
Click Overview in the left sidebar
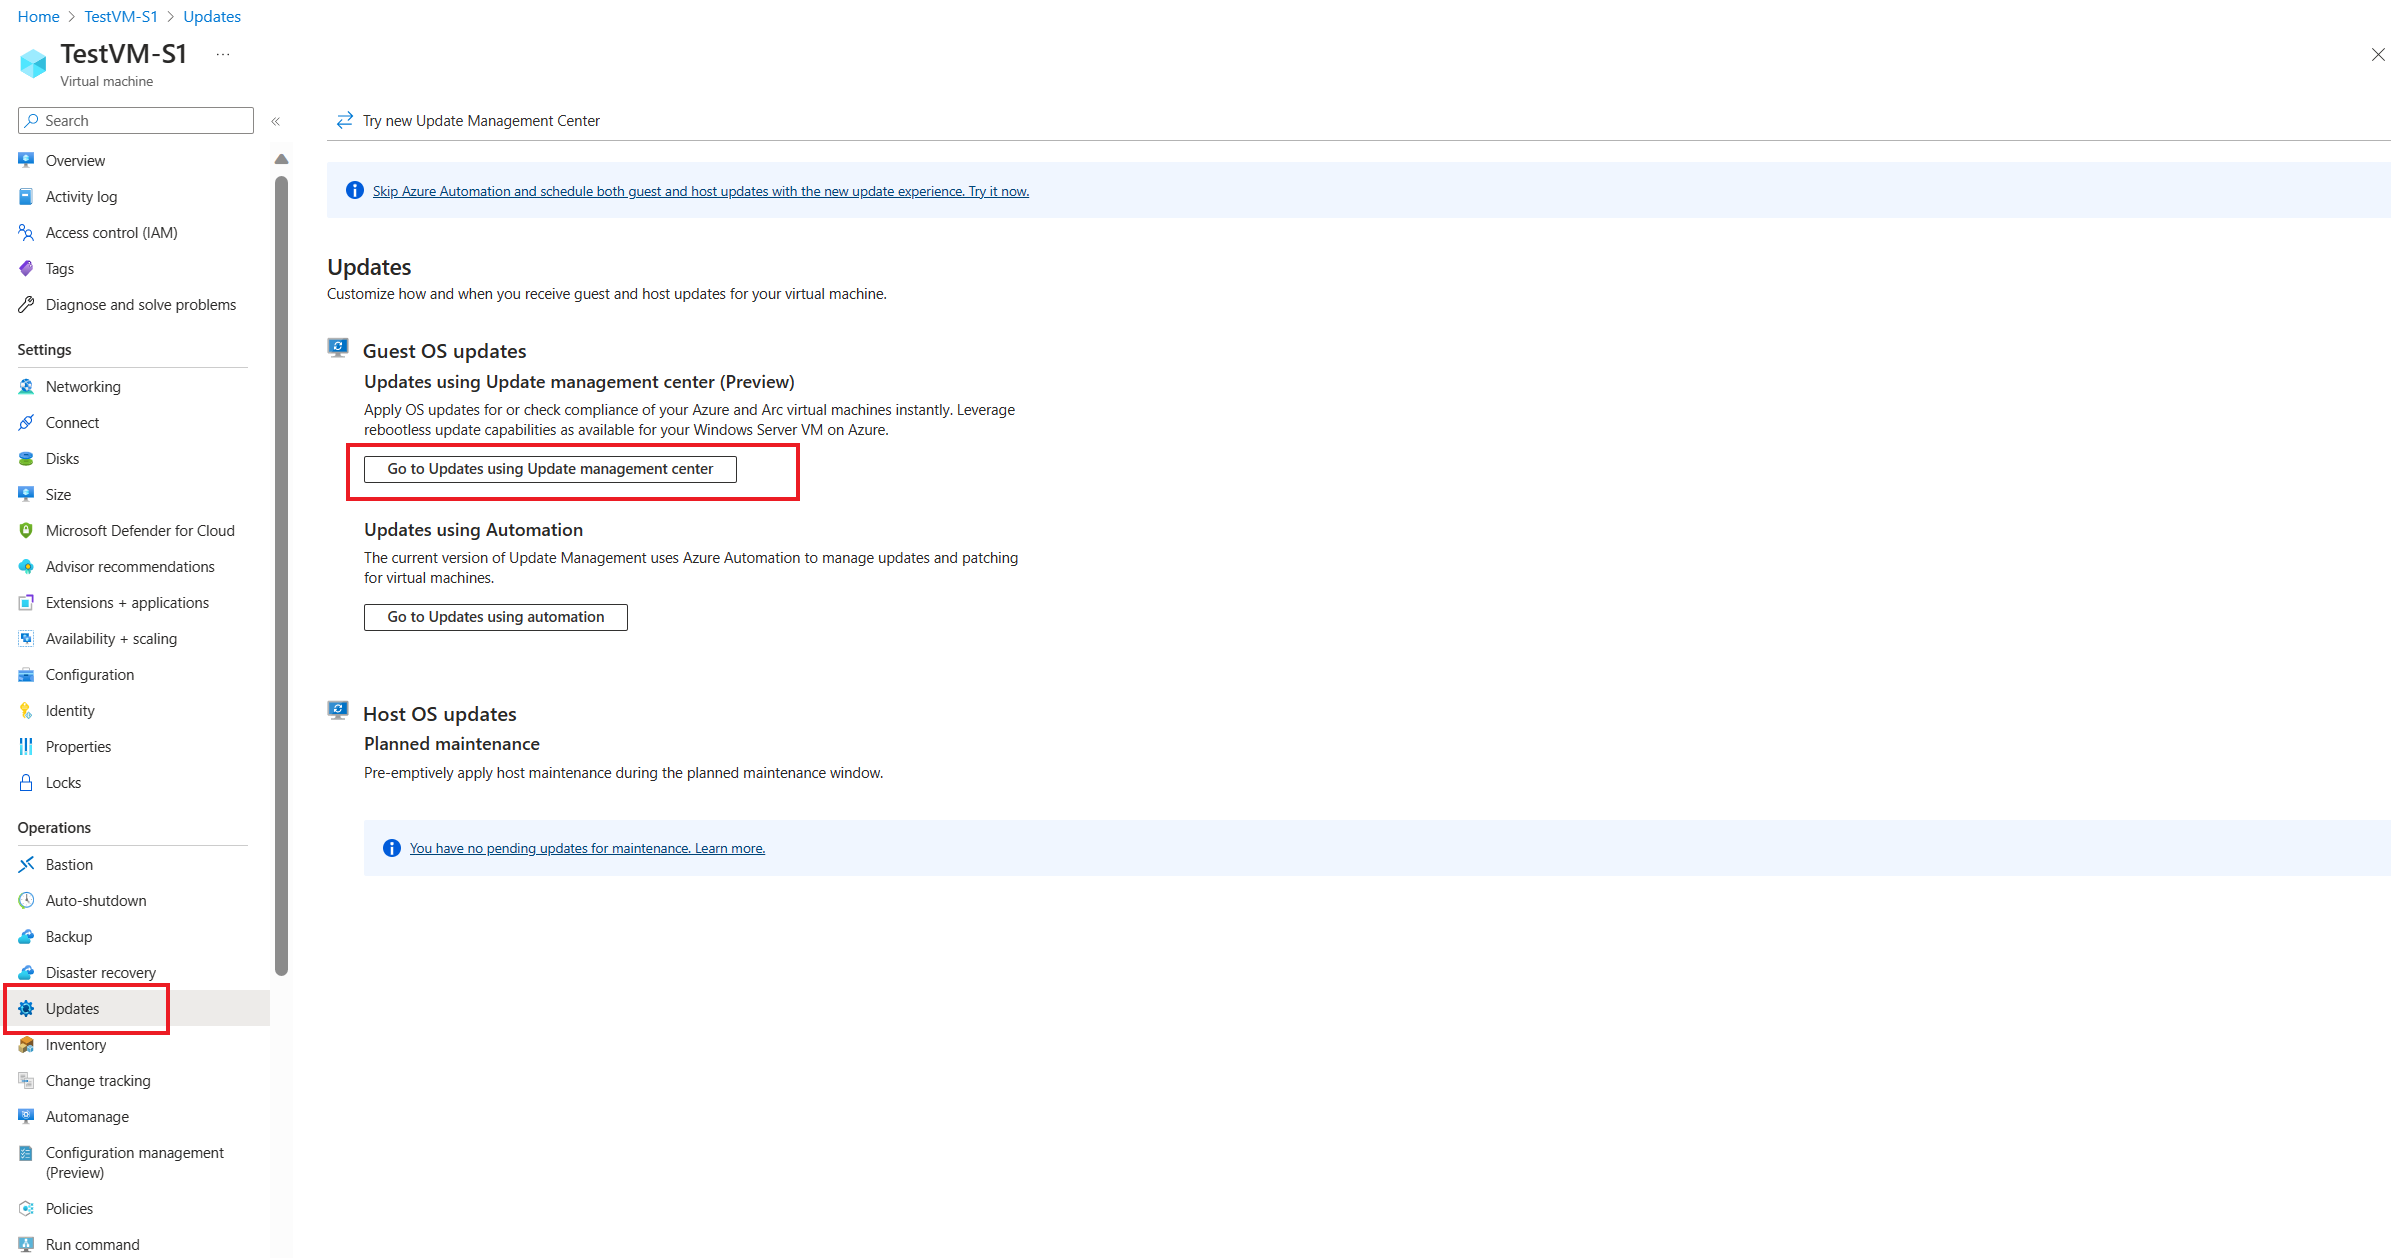pyautogui.click(x=76, y=160)
